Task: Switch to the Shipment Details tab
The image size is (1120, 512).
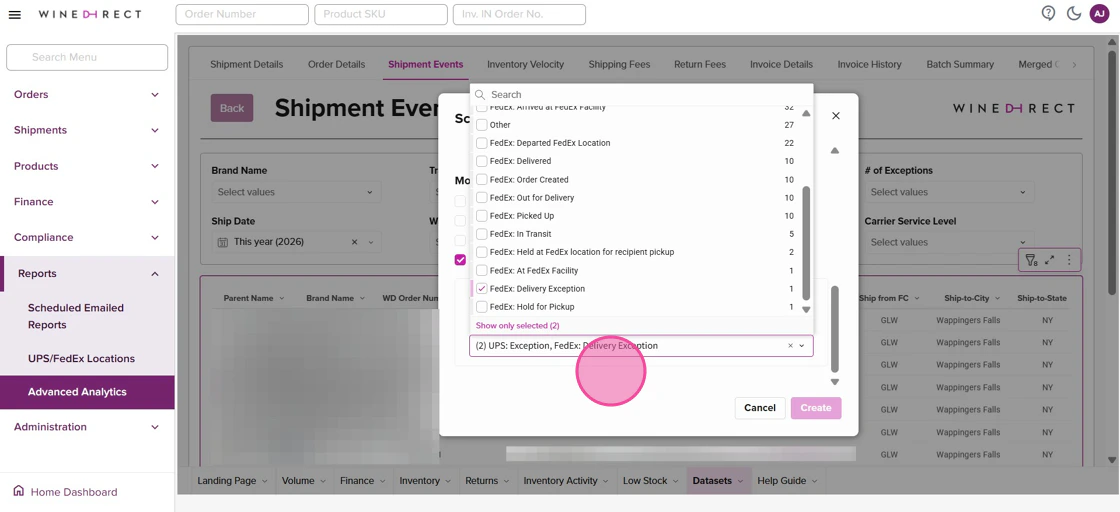Action: (x=246, y=64)
